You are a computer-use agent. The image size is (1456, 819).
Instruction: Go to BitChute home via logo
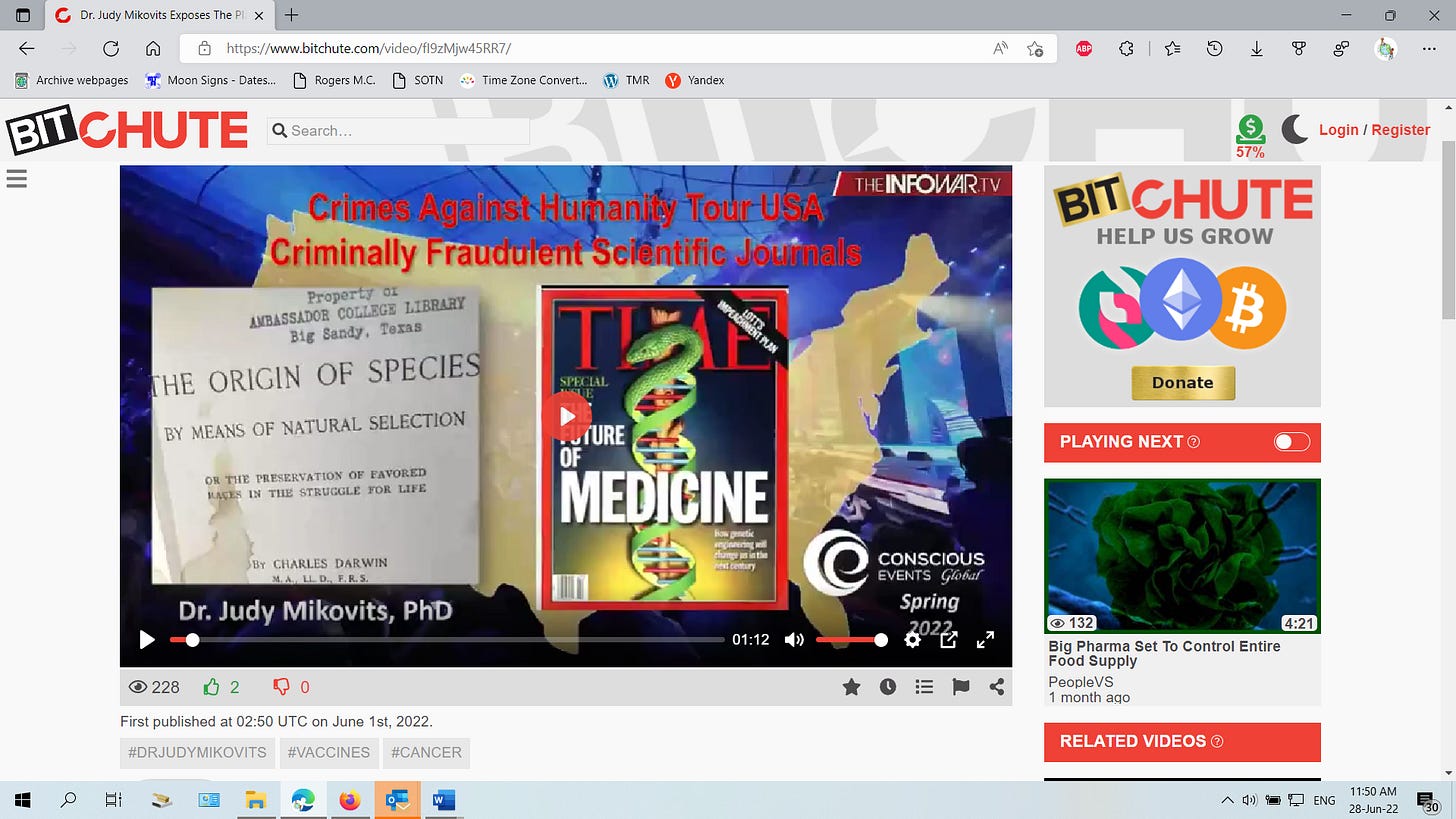(x=127, y=131)
